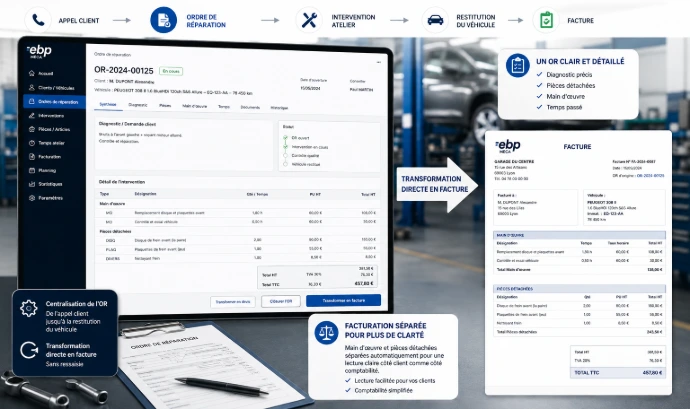The width and height of the screenshot is (690, 409).
Task: Click the OR-2024-00125 order title
Action: click(x=124, y=70)
